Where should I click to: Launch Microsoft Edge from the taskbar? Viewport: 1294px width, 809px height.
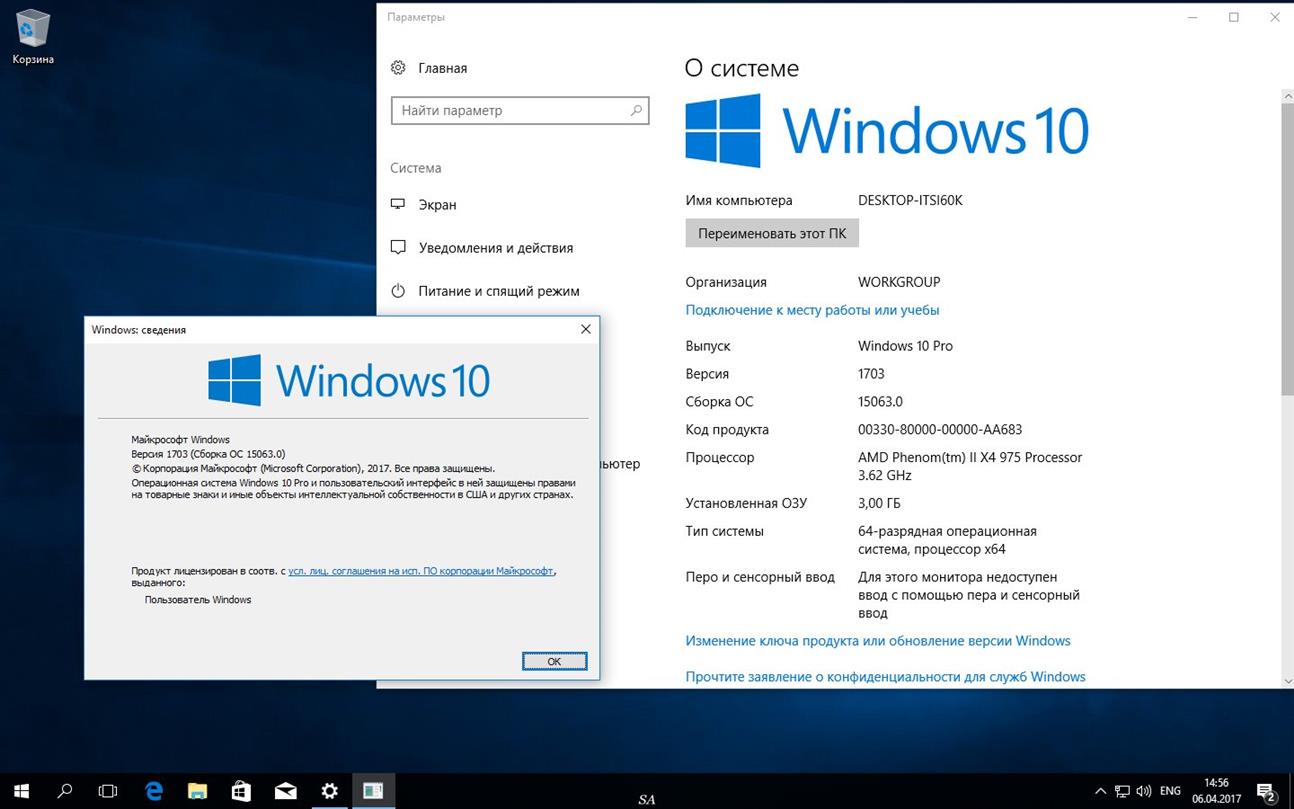point(153,790)
